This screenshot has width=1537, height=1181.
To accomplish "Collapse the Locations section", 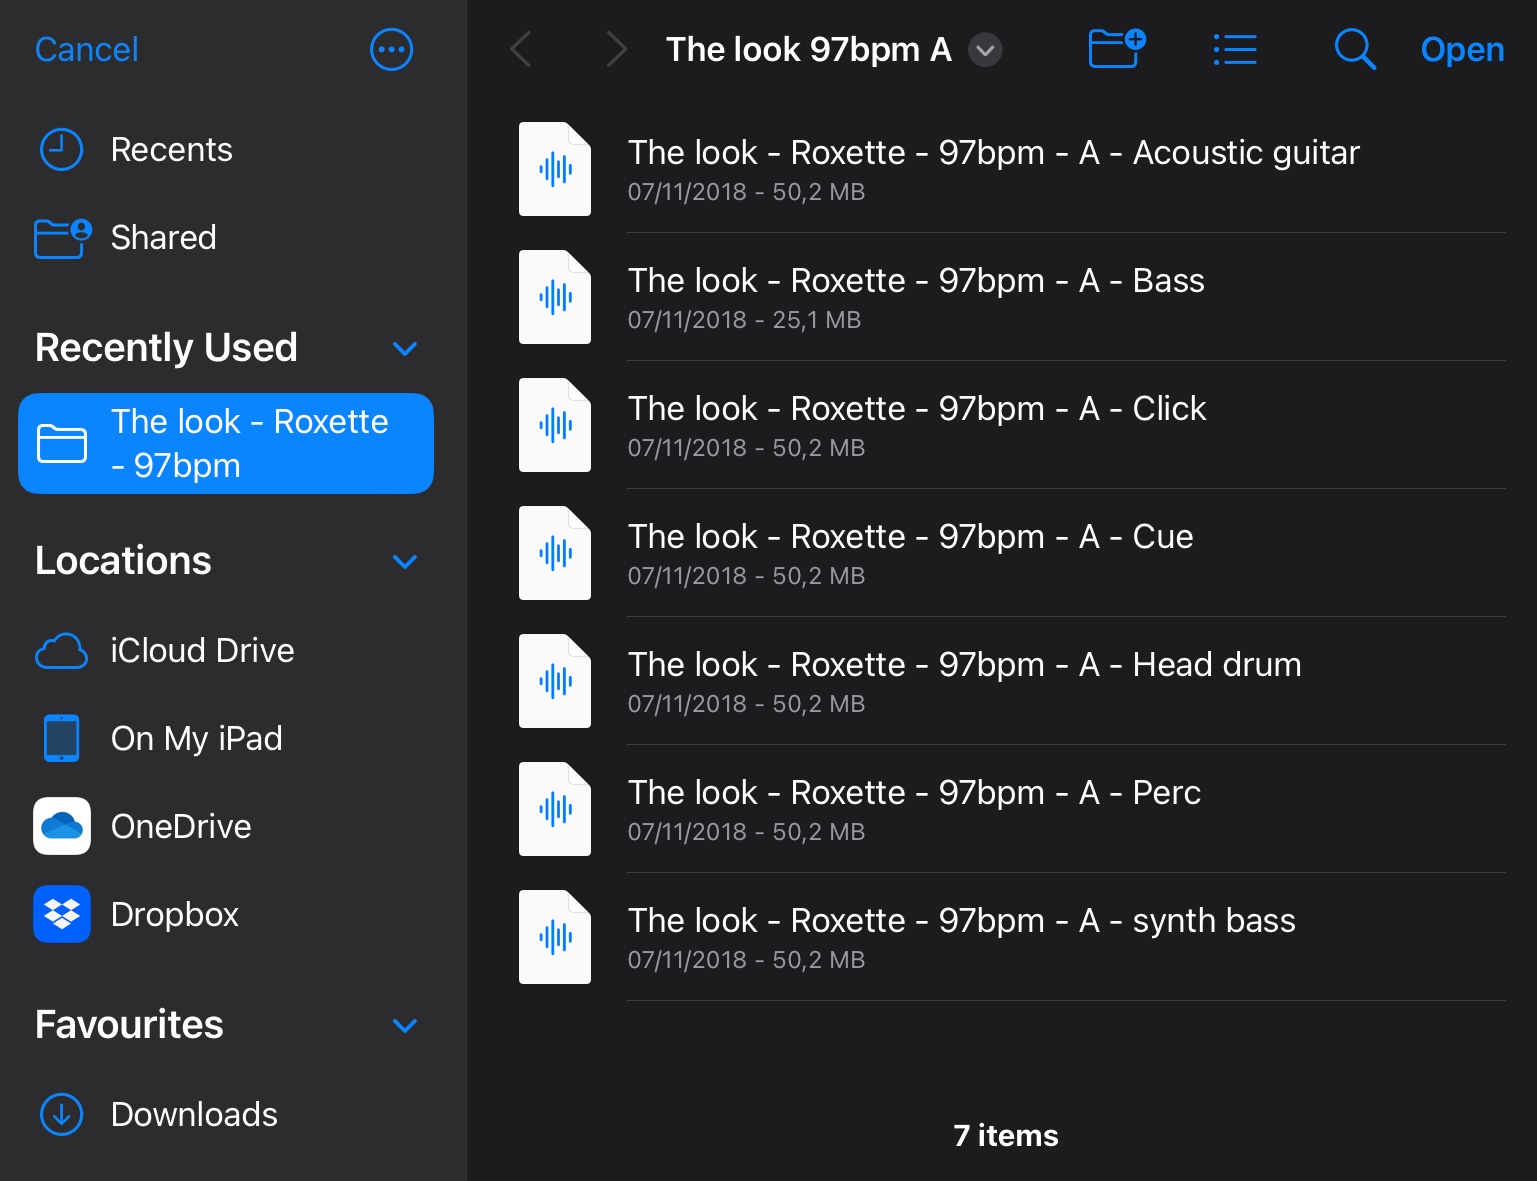I will coord(405,562).
